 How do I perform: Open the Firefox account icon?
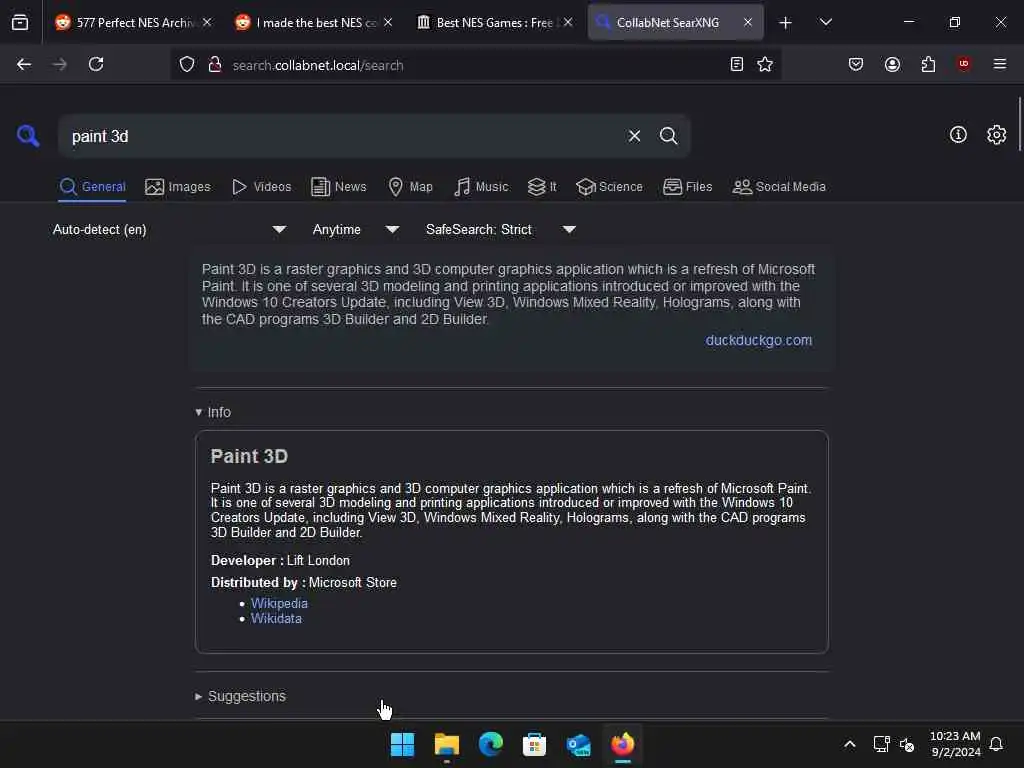pyautogui.click(x=892, y=64)
